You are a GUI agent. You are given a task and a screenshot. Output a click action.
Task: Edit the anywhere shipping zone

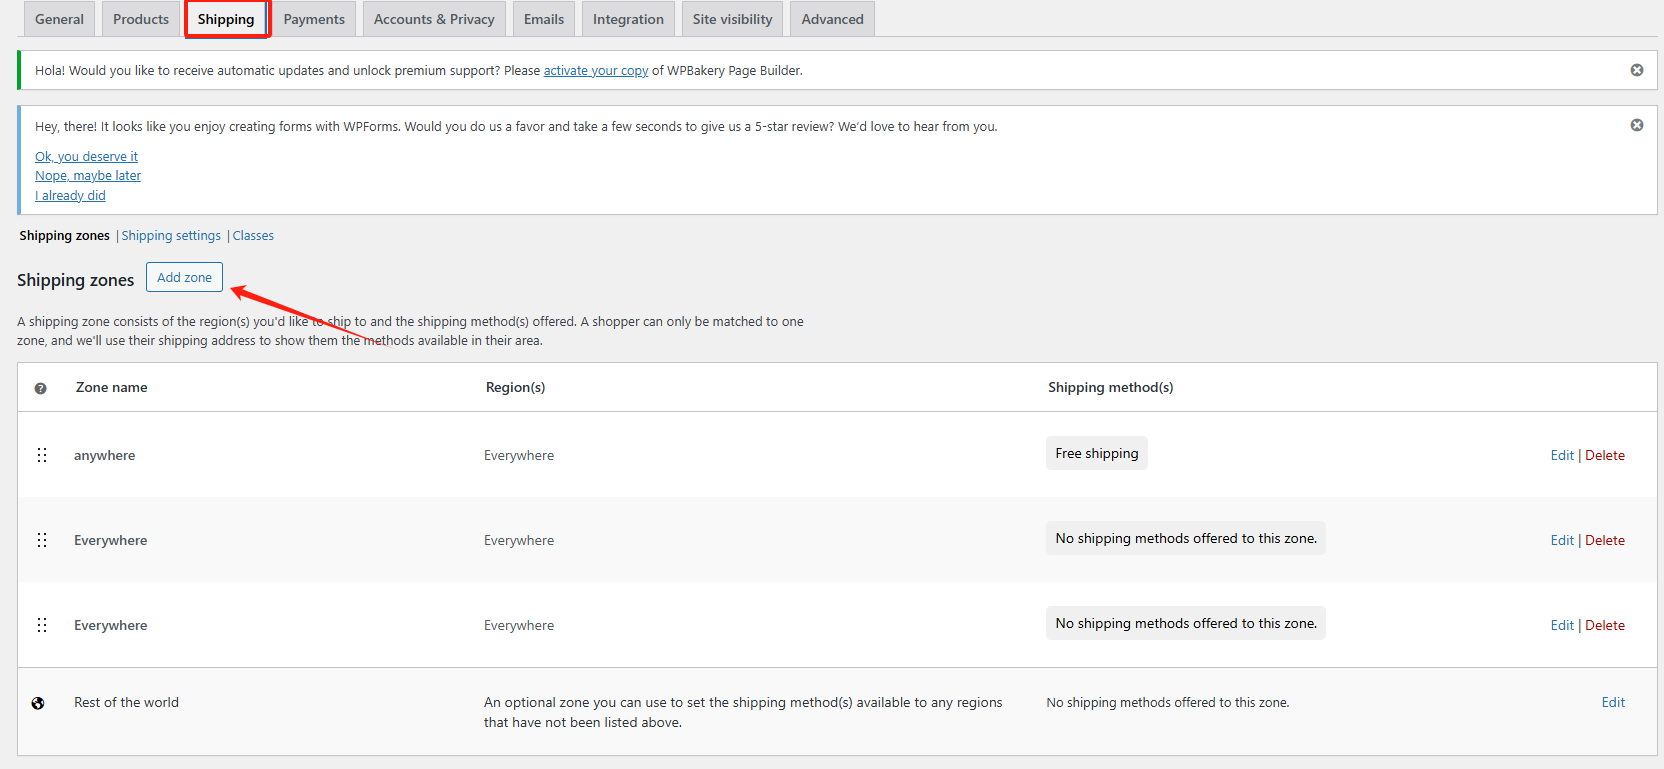1562,455
